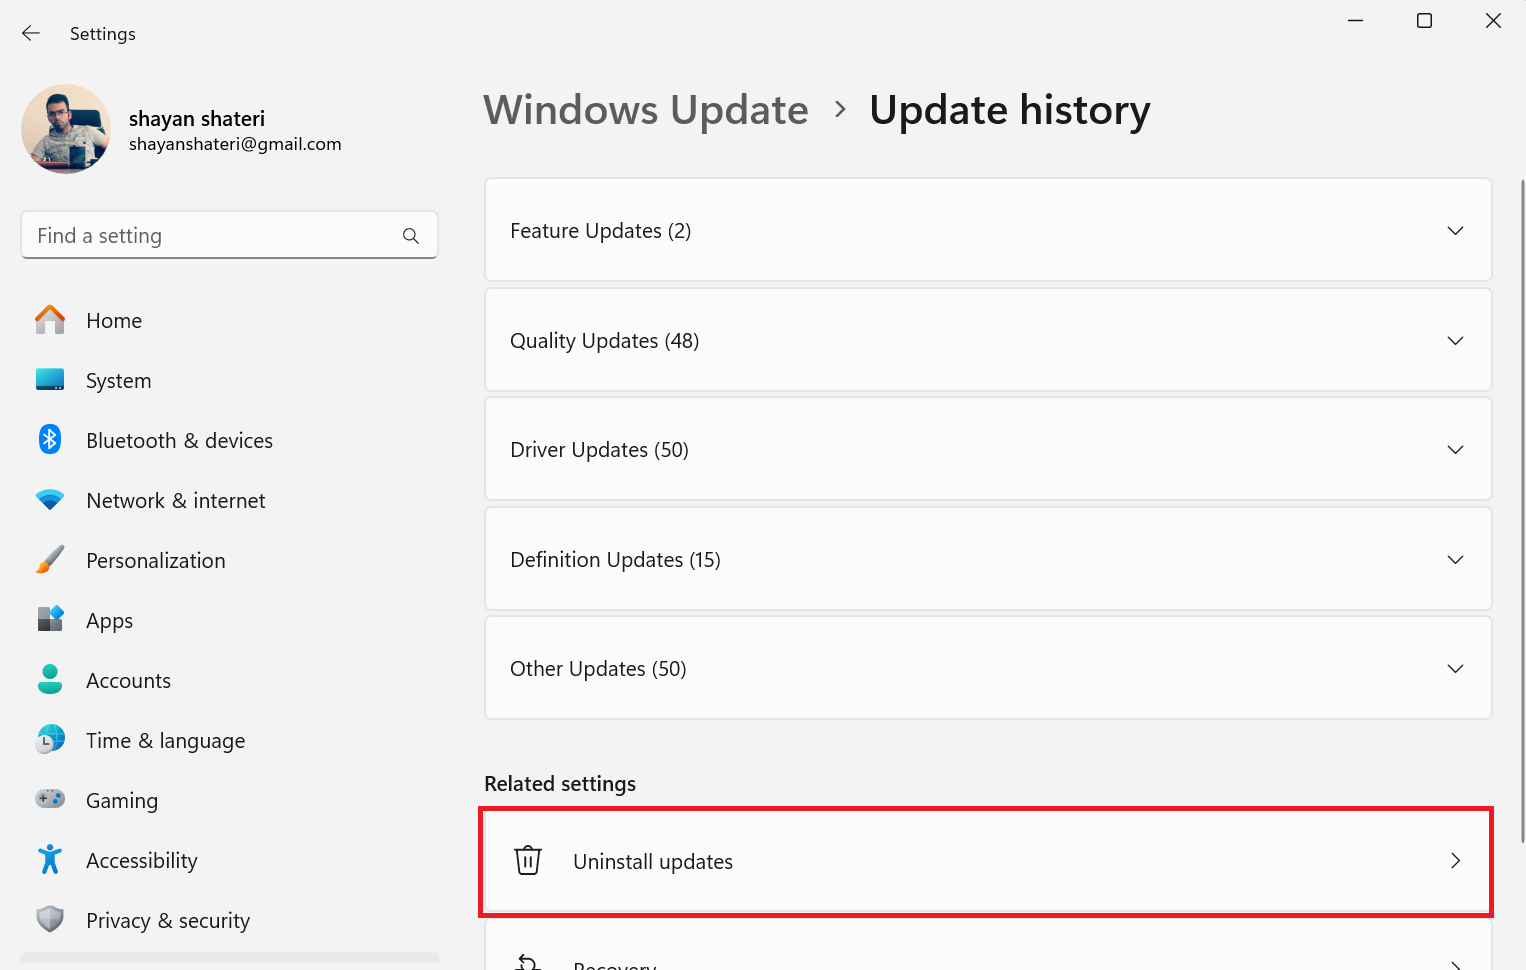Click the Accounts person icon
1526x970 pixels.
(x=50, y=680)
